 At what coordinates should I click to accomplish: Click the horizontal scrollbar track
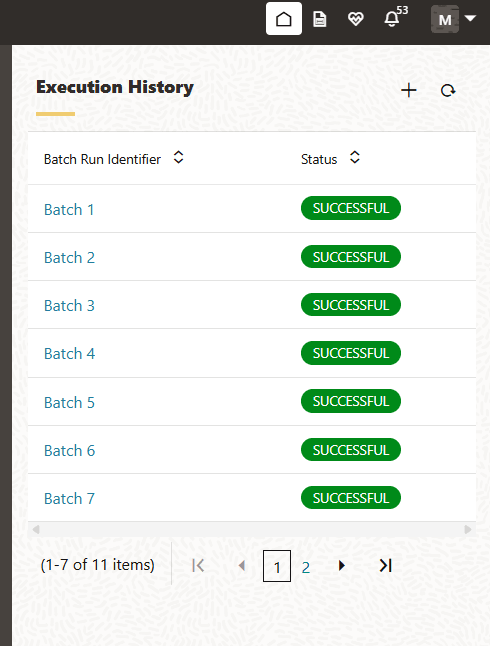[x=252, y=529]
